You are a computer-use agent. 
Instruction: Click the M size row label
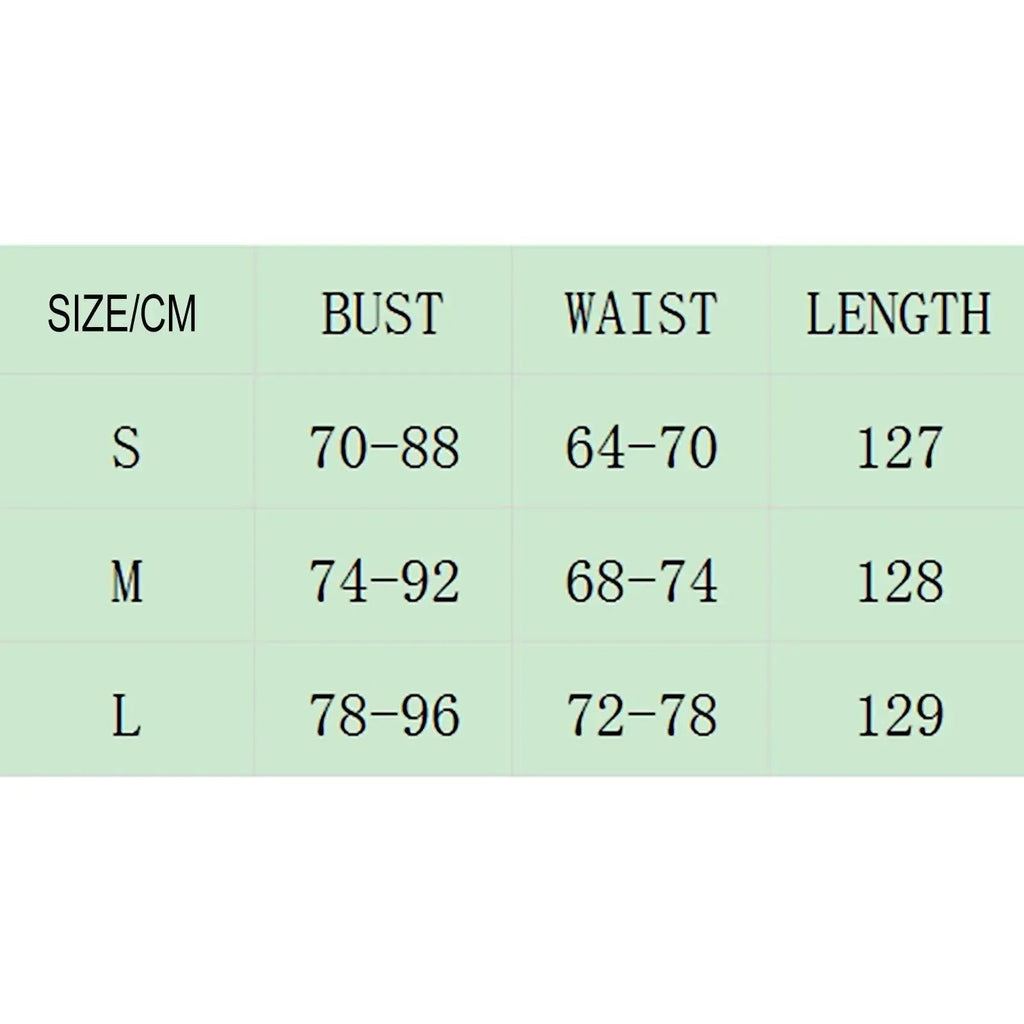(x=126, y=581)
